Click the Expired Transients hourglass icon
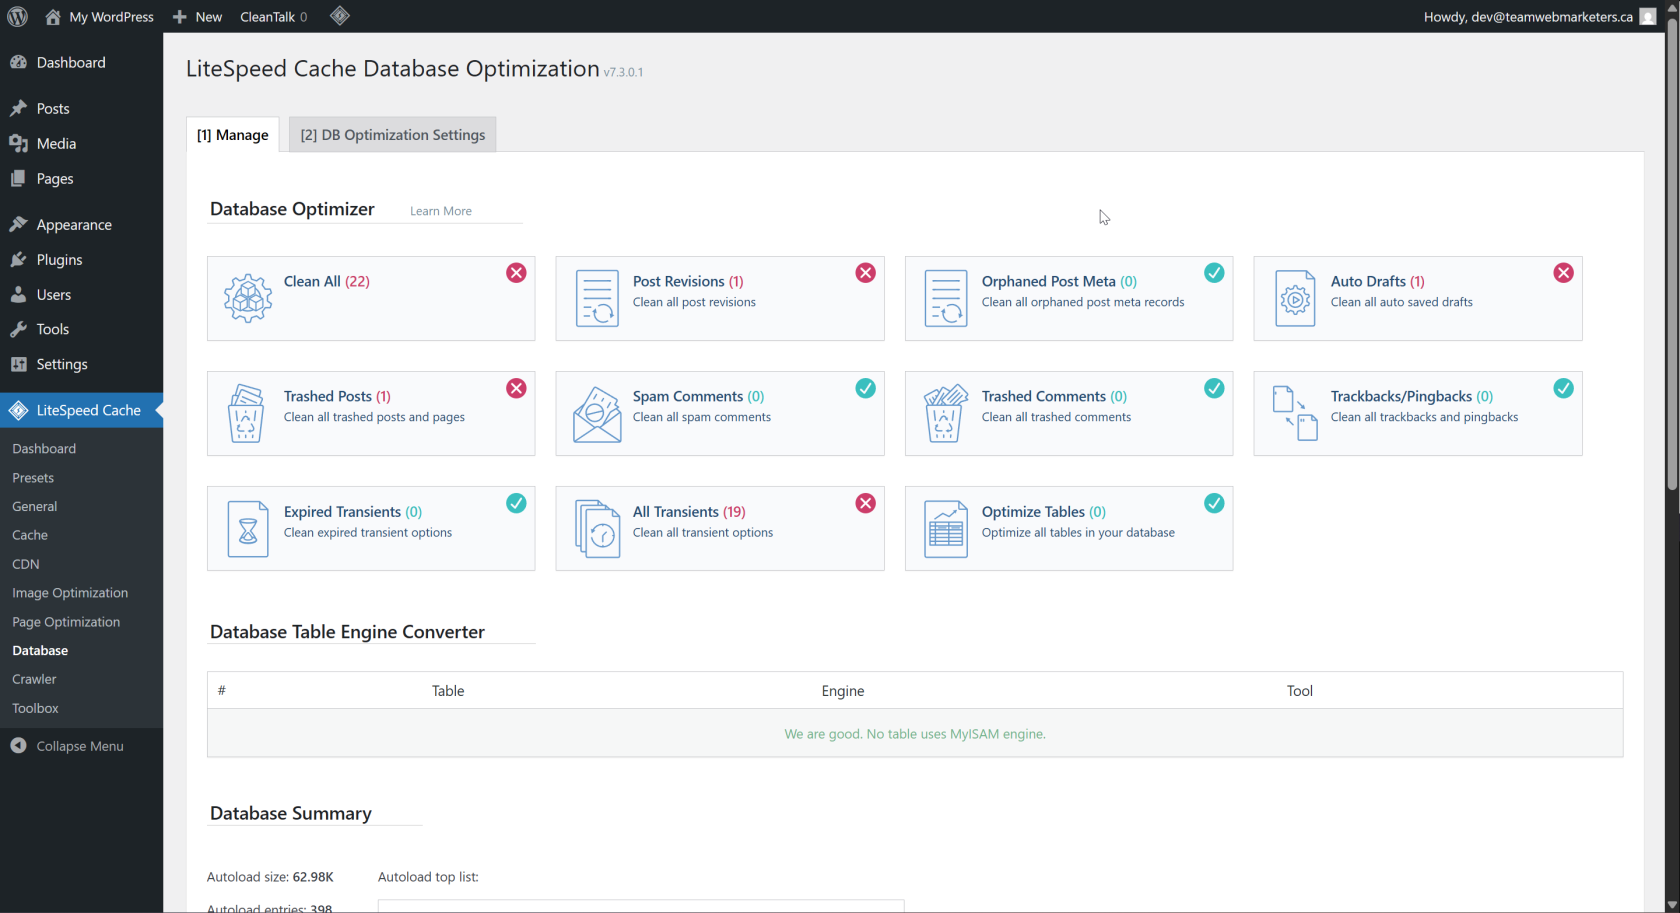This screenshot has height=913, width=1680. click(247, 529)
